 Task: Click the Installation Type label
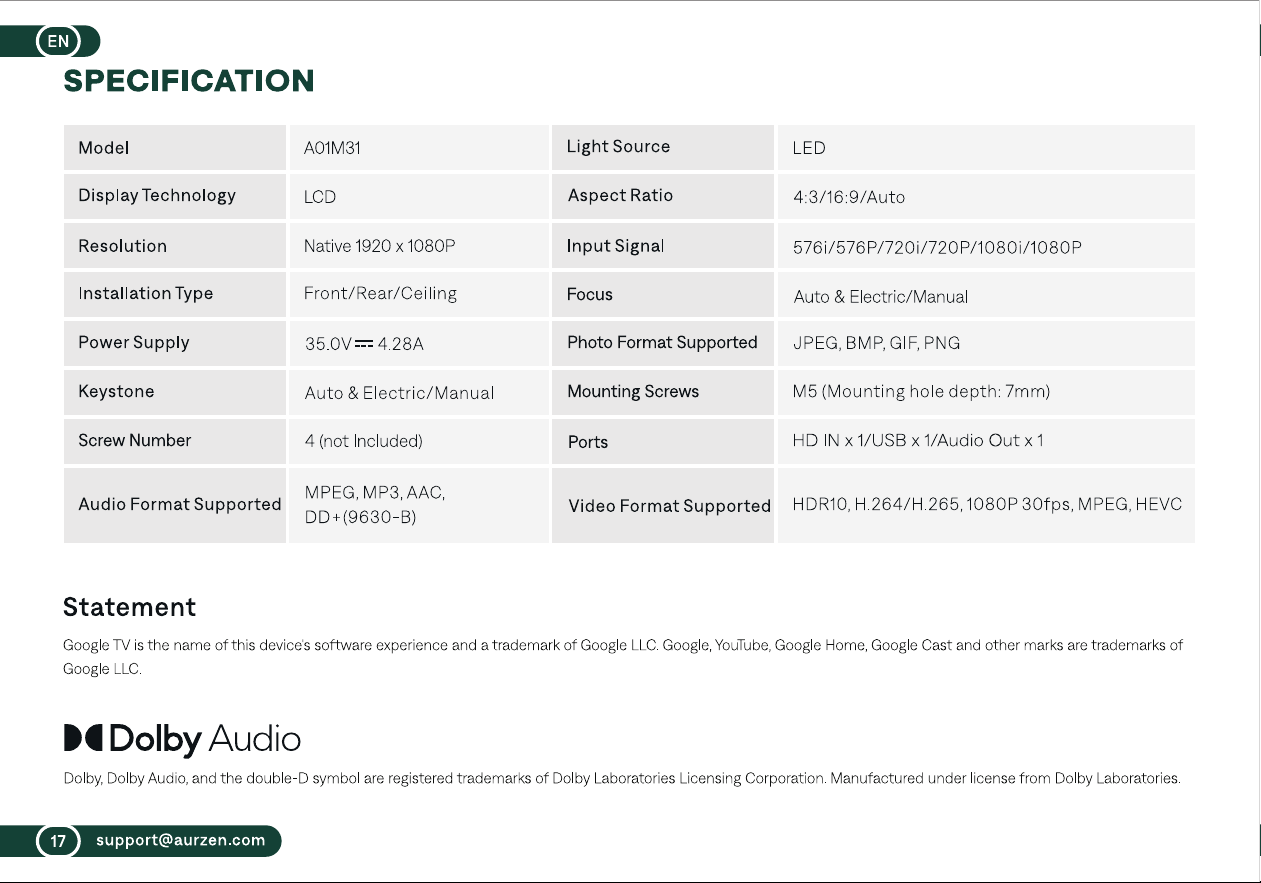[x=146, y=294]
